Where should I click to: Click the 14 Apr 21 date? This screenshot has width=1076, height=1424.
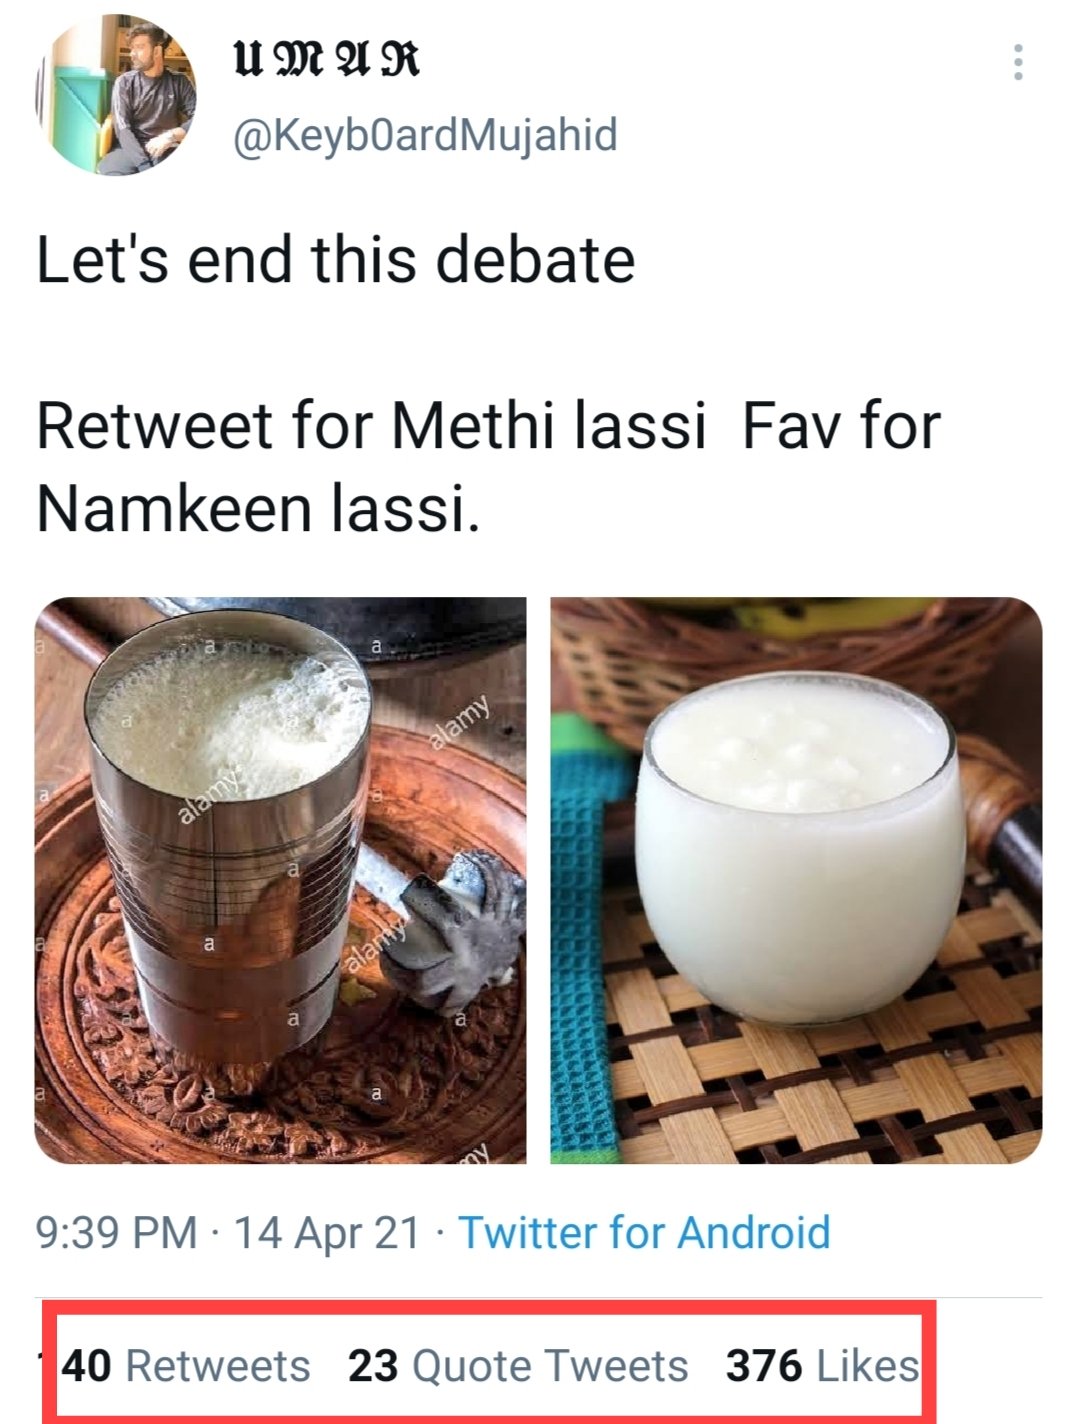coord(327,1232)
